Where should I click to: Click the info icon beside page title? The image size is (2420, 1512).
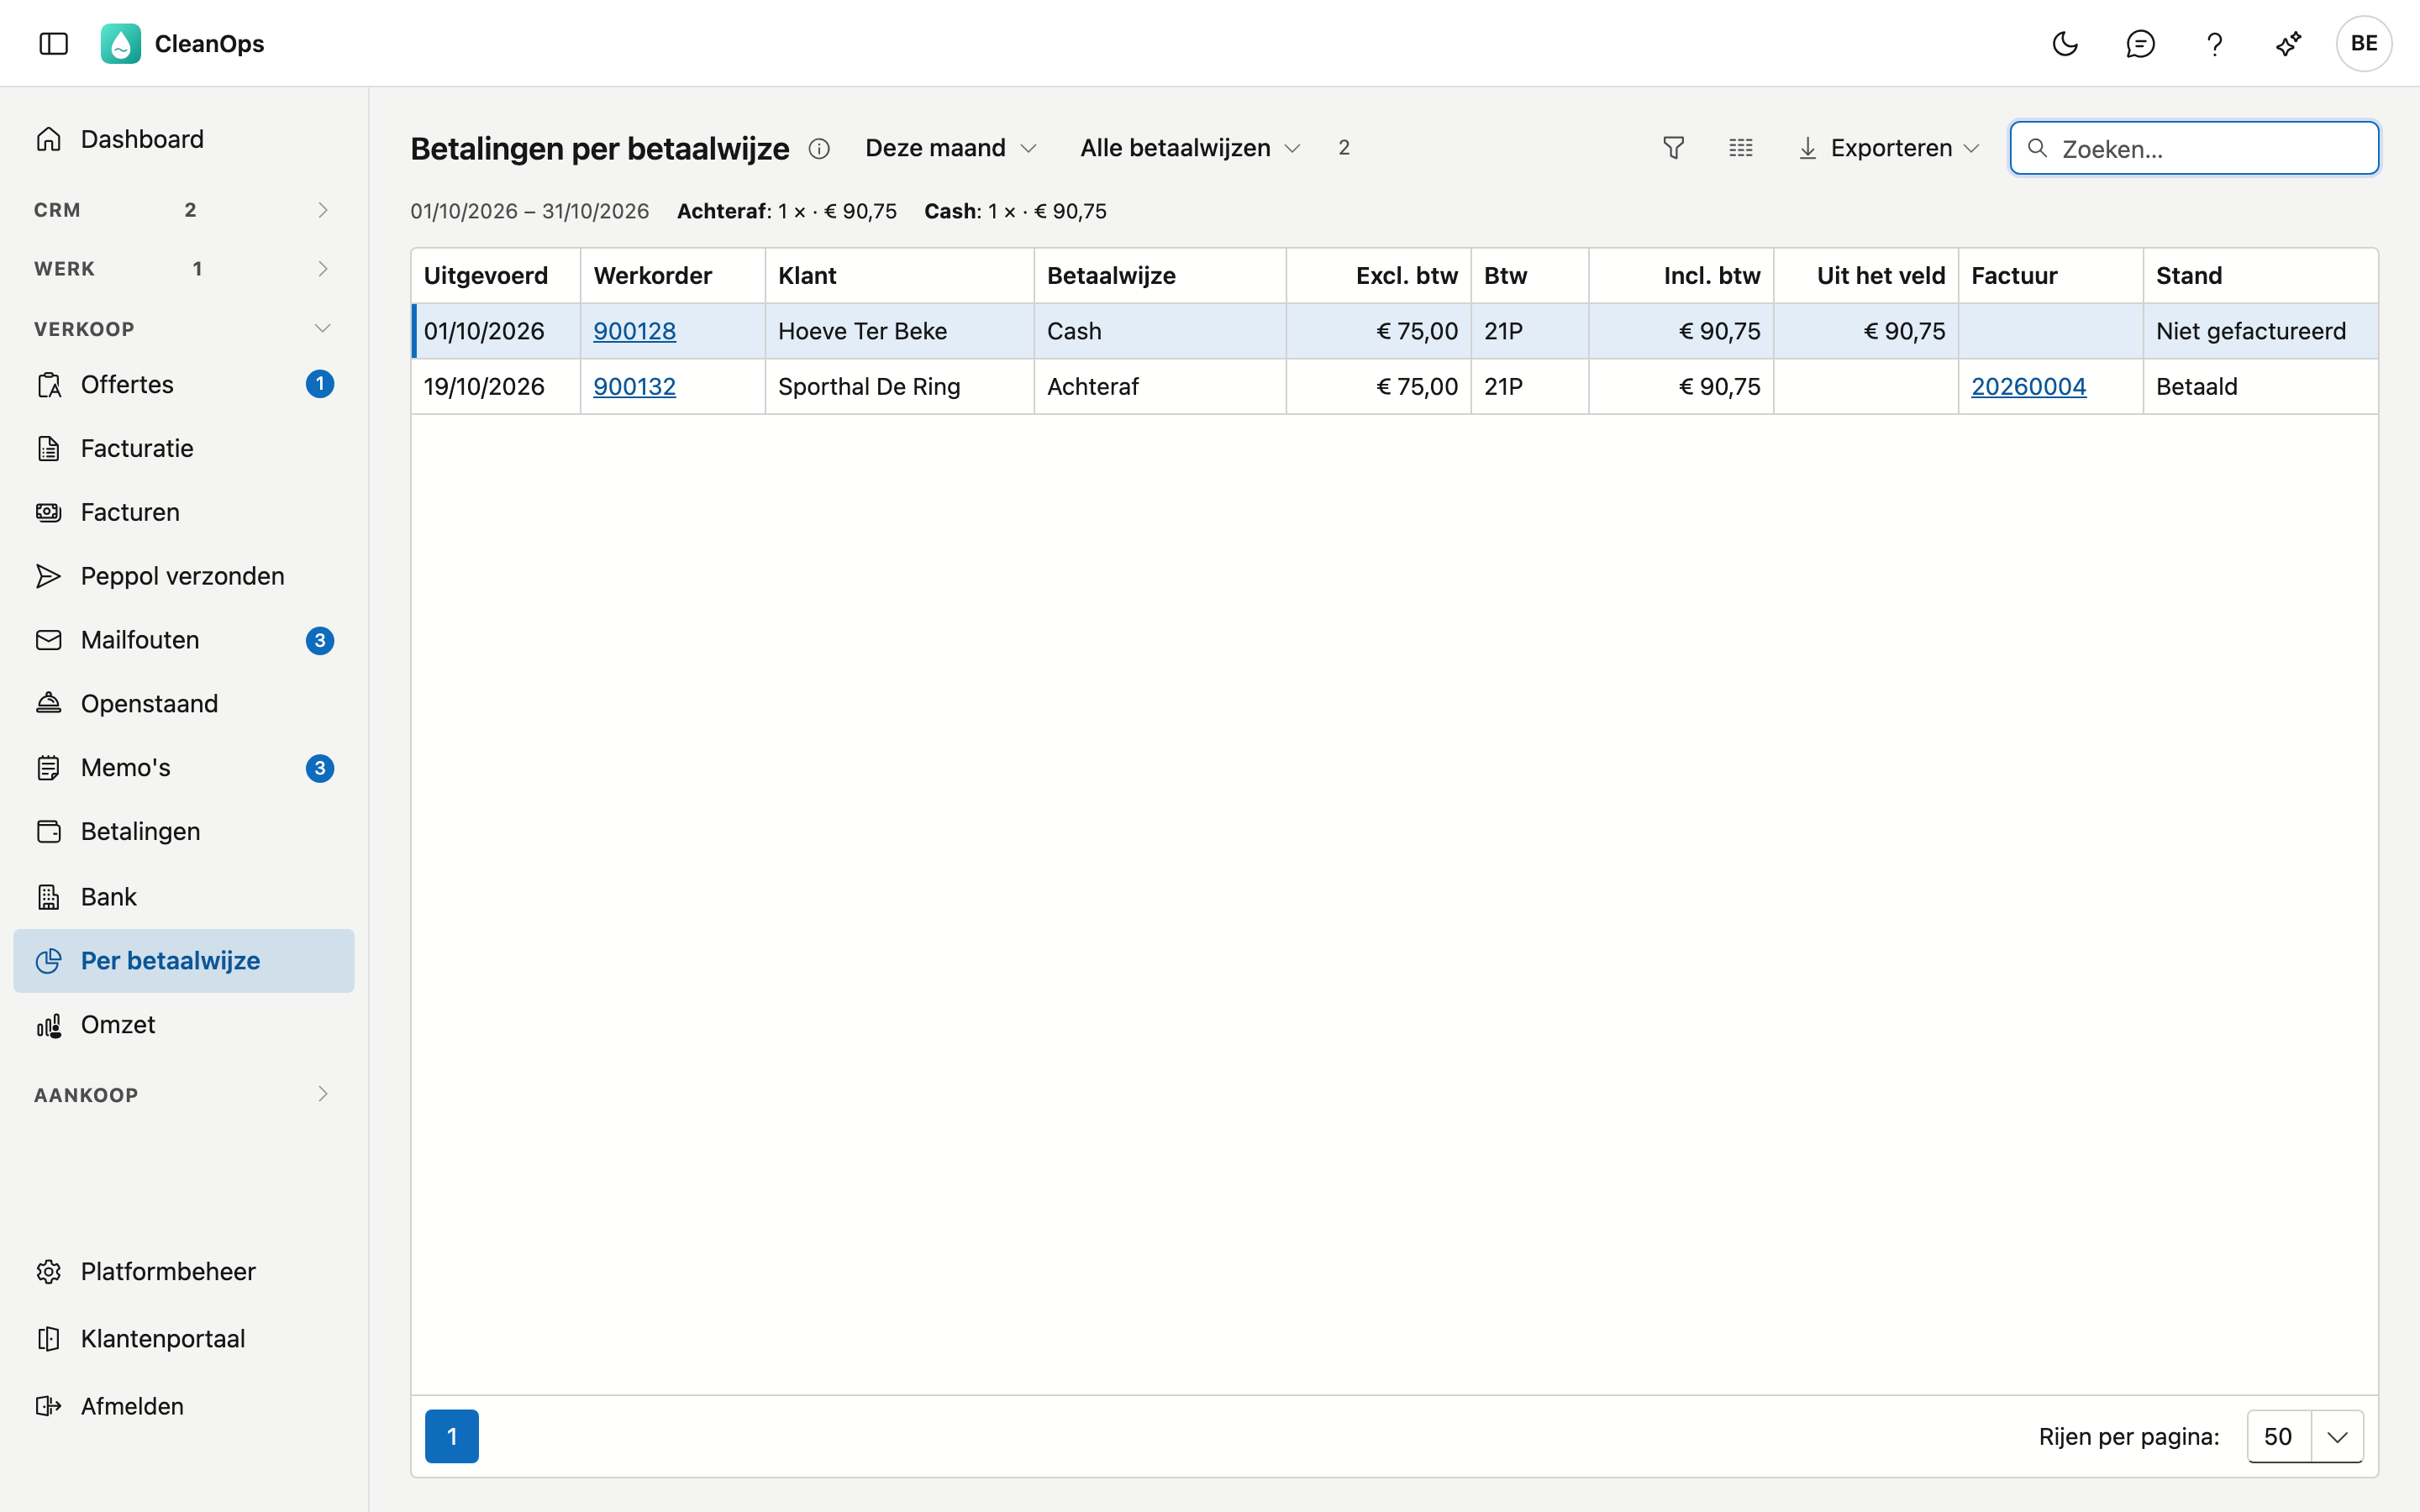pos(819,149)
